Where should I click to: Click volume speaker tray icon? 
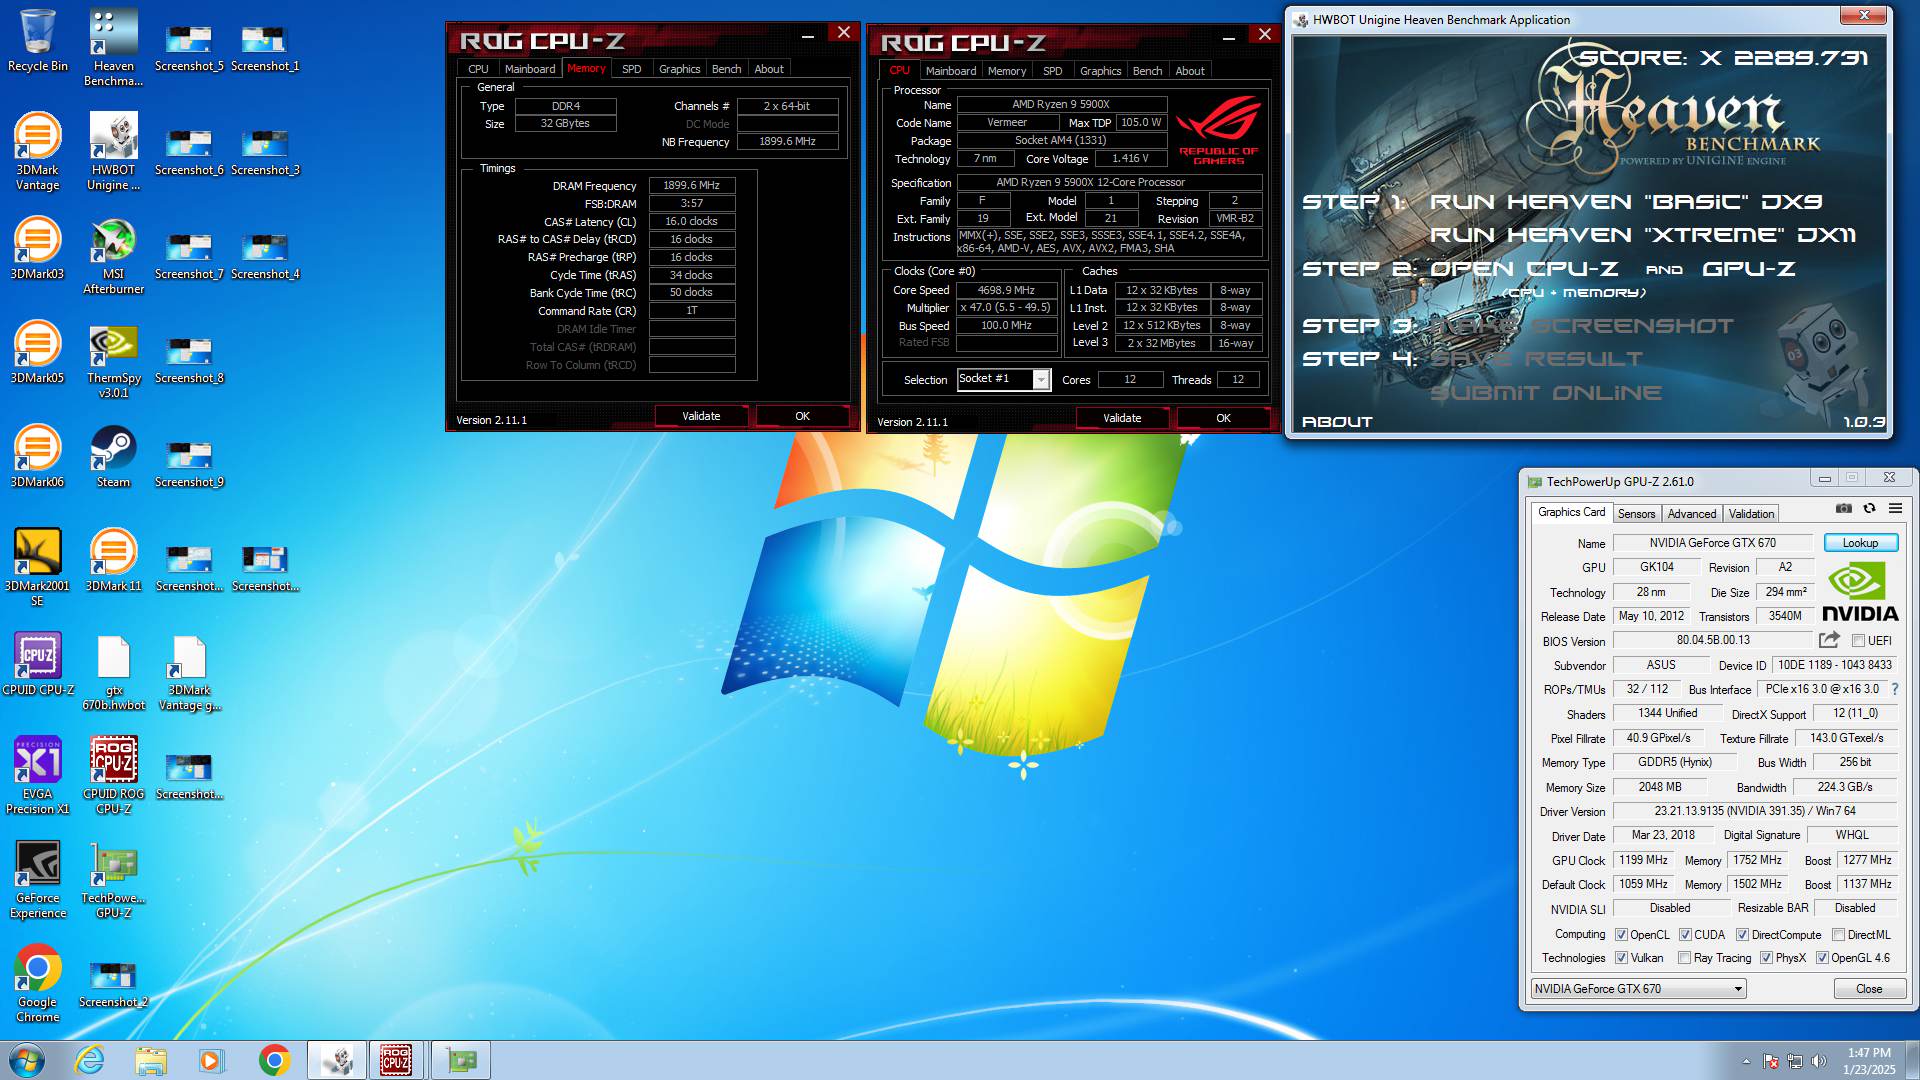tap(1819, 1061)
